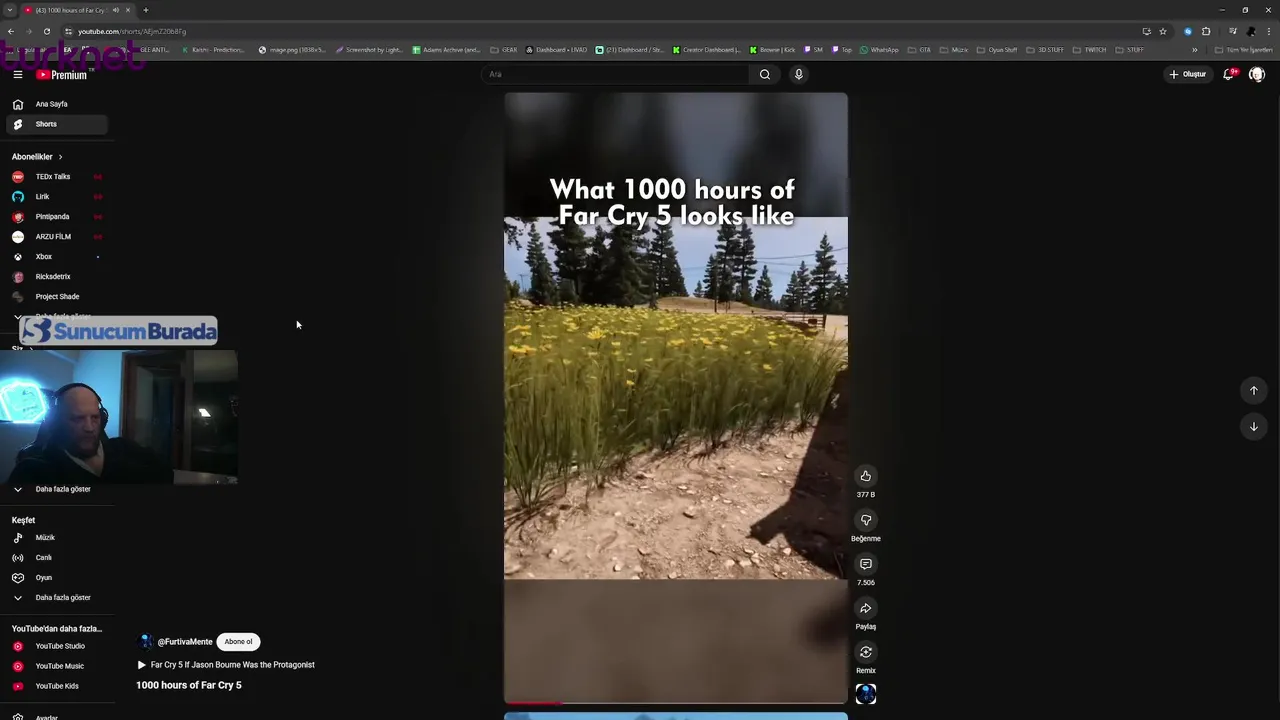Click the Oluştur create button
This screenshot has width=1280, height=720.
[1188, 74]
